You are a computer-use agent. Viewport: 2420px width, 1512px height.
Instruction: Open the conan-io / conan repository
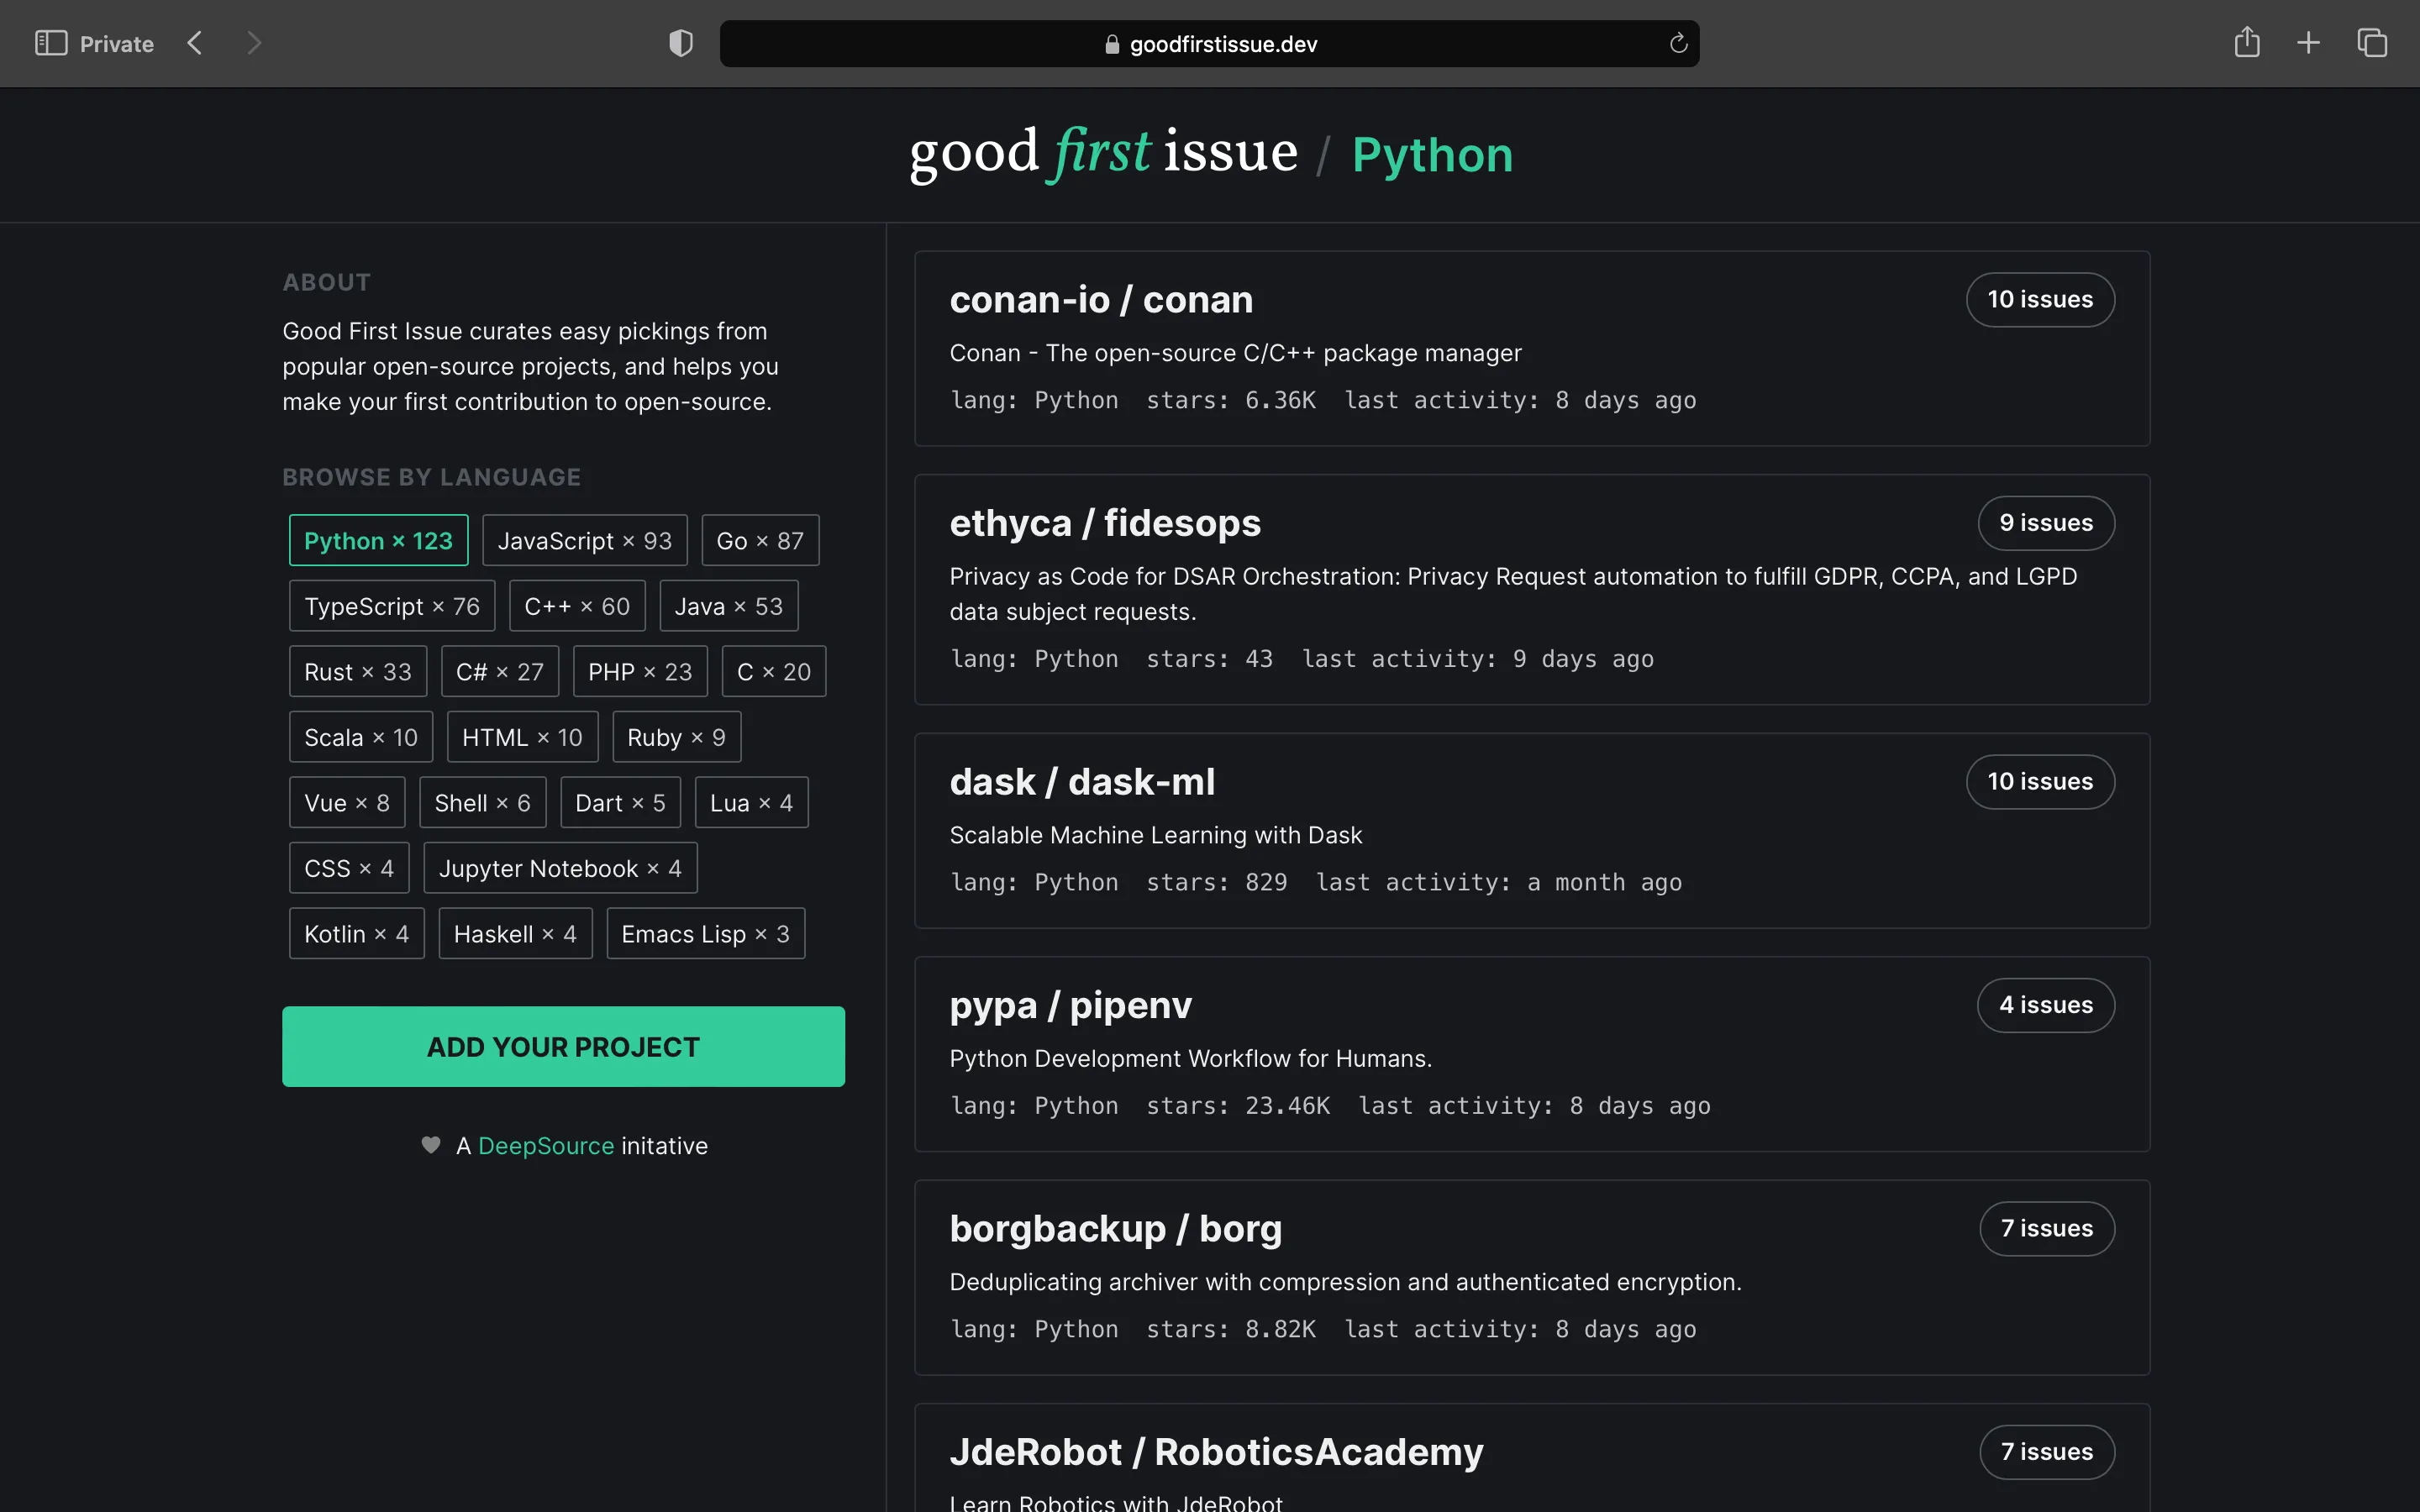tap(1101, 299)
